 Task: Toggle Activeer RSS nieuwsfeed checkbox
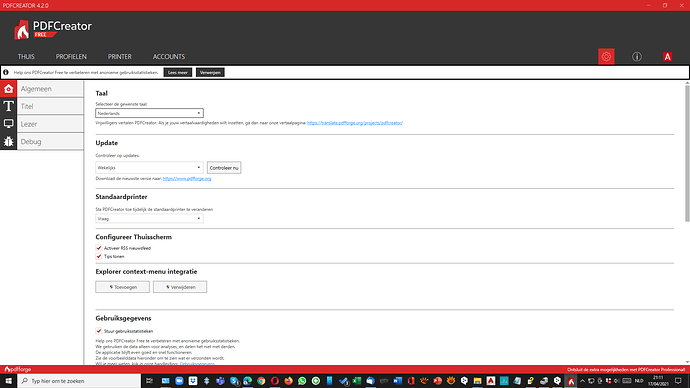pyautogui.click(x=99, y=248)
